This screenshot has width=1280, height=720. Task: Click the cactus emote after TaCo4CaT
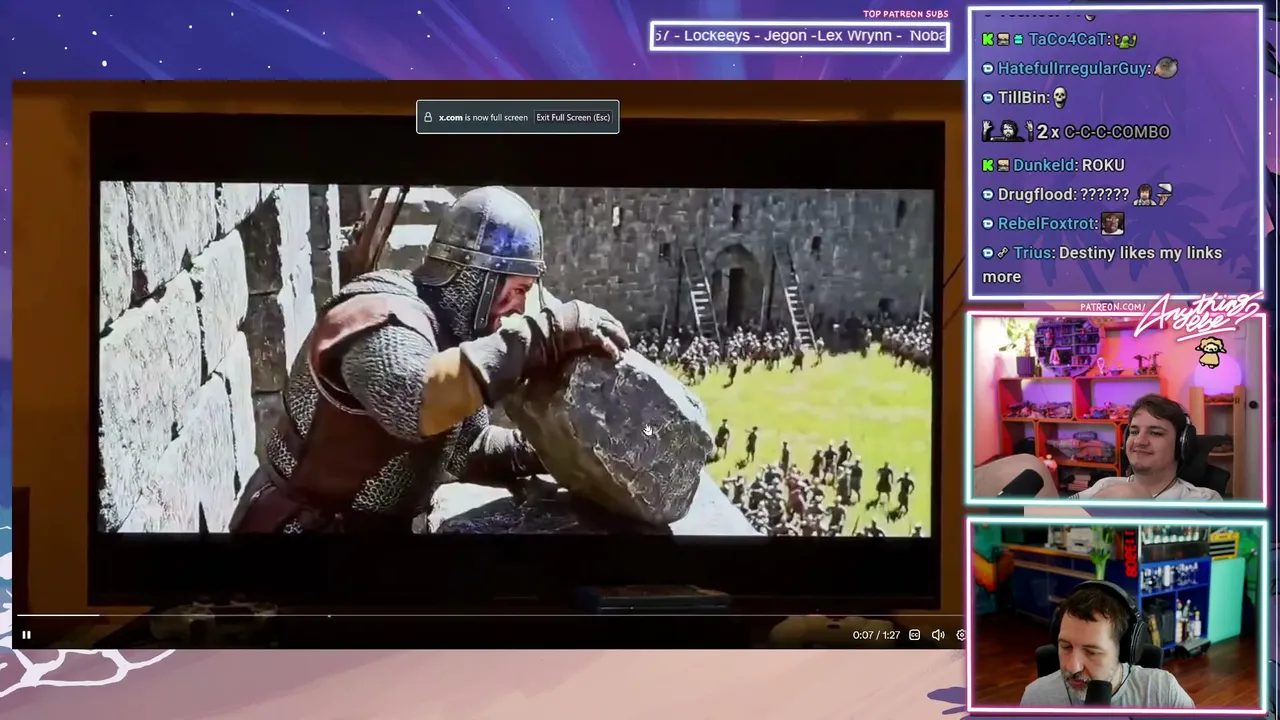(x=1124, y=39)
